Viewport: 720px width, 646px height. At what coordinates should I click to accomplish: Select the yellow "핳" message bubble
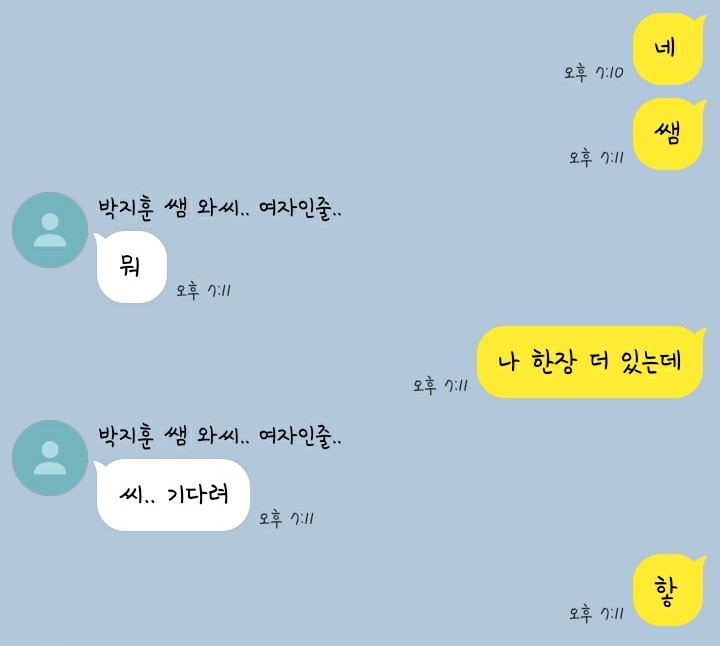coord(669,590)
